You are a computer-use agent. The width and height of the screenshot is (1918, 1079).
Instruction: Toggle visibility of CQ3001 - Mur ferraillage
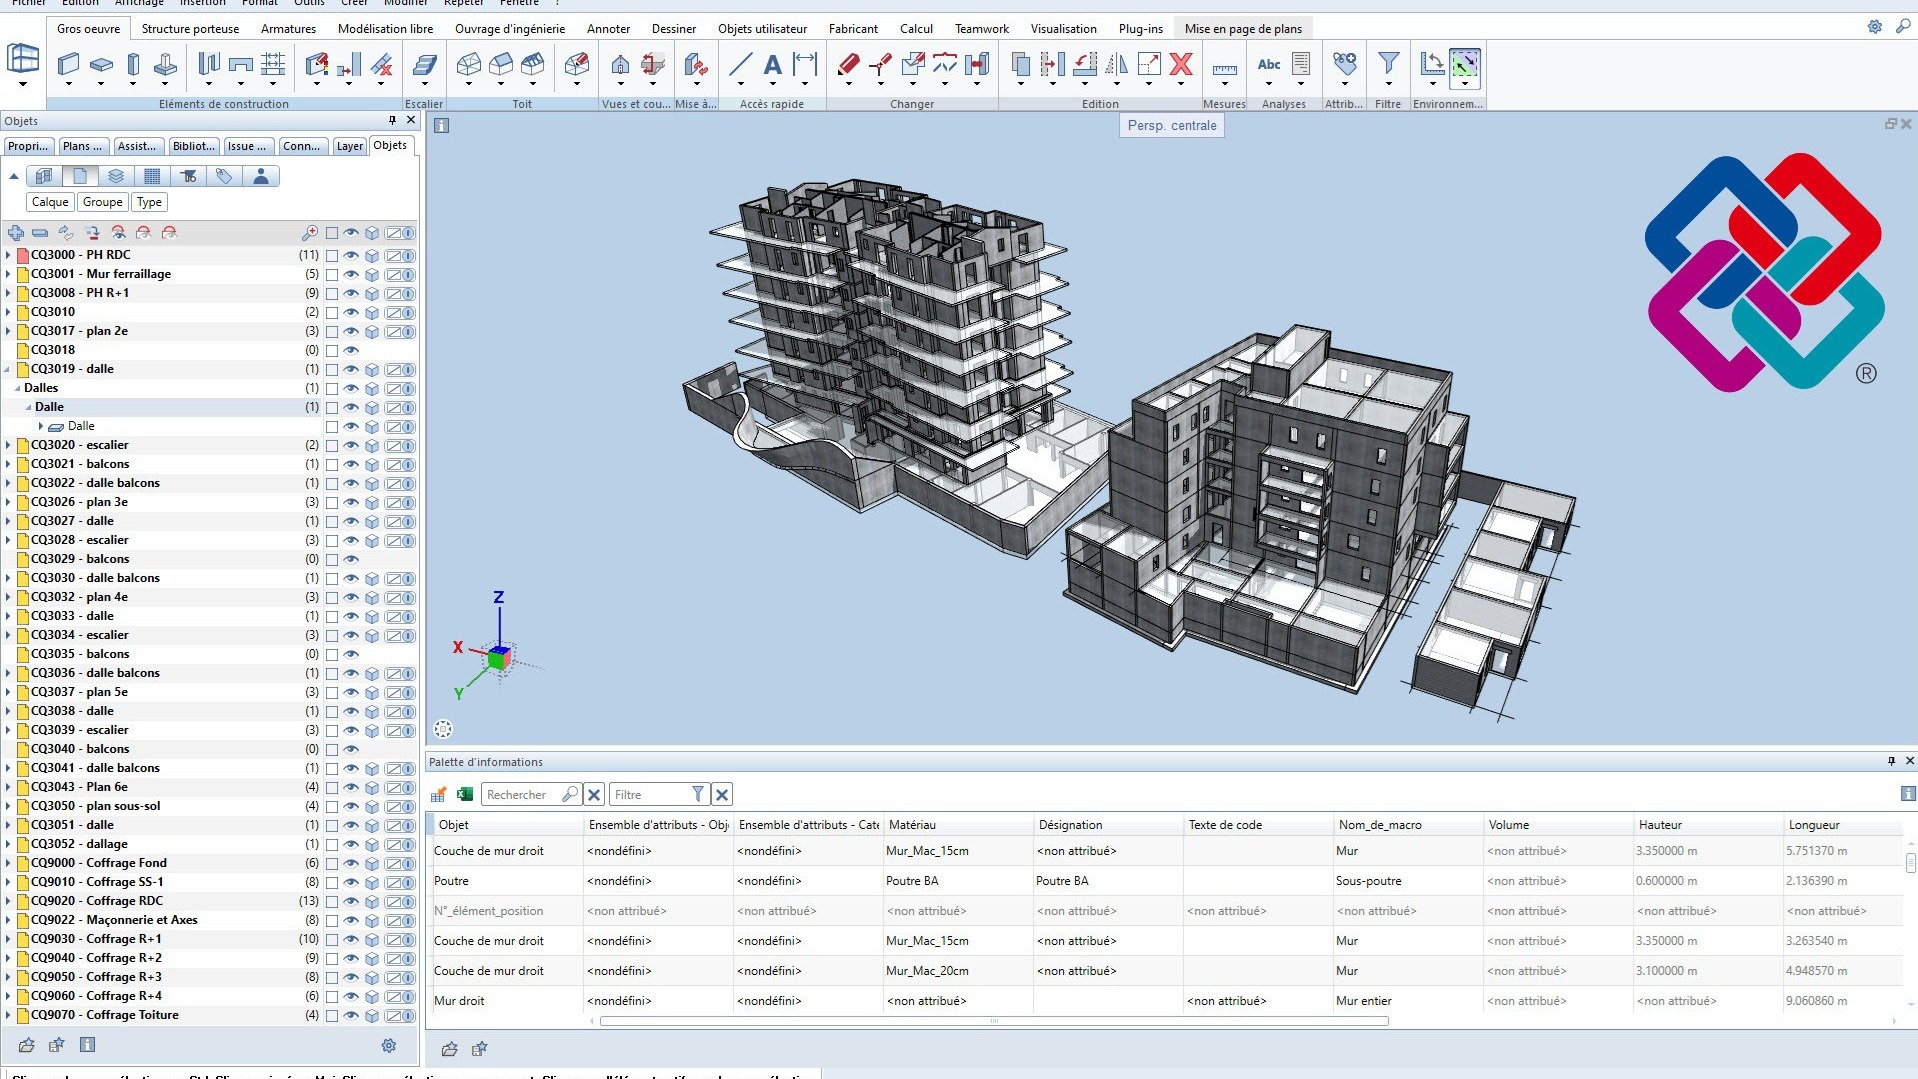tap(351, 275)
